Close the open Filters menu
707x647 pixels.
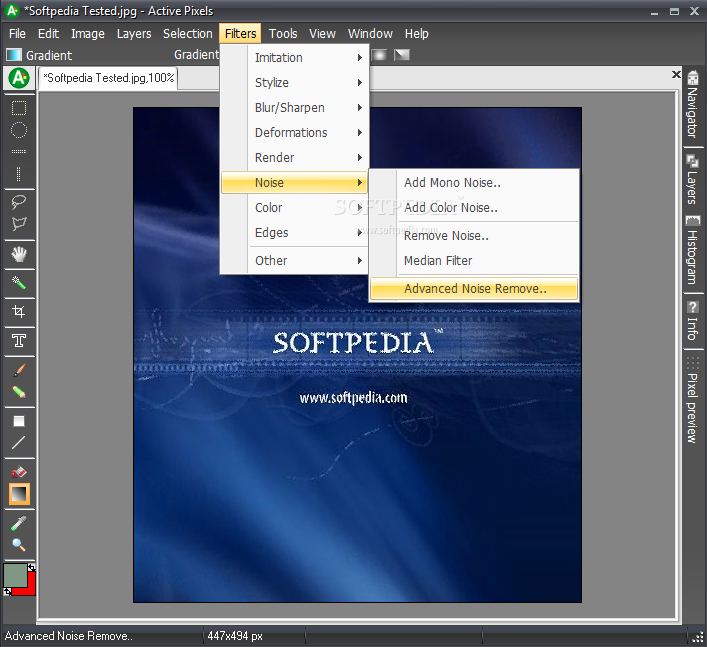pos(240,34)
